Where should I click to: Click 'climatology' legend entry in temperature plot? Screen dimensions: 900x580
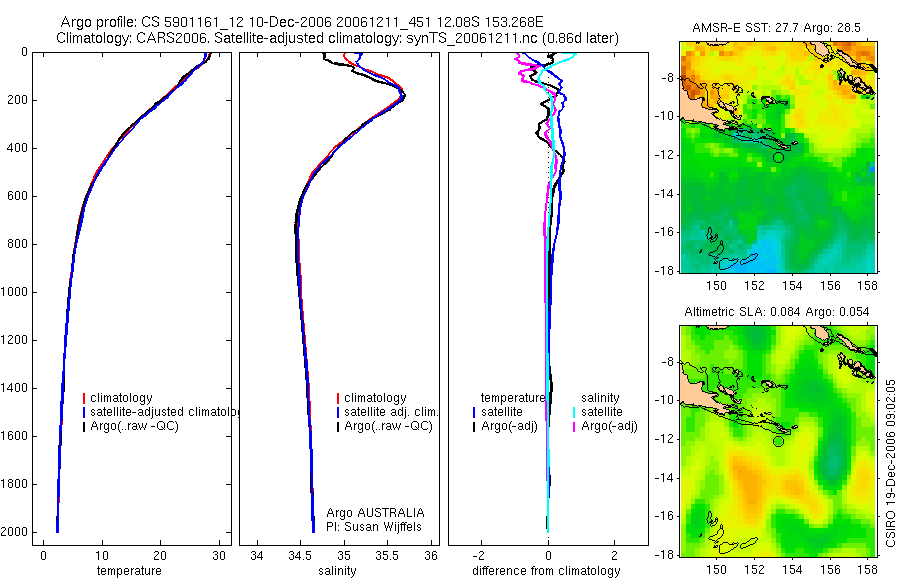point(121,398)
